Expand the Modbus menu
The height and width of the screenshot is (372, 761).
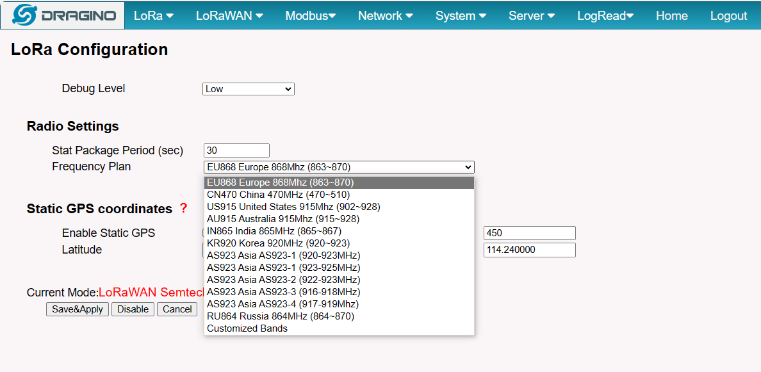pyautogui.click(x=311, y=16)
